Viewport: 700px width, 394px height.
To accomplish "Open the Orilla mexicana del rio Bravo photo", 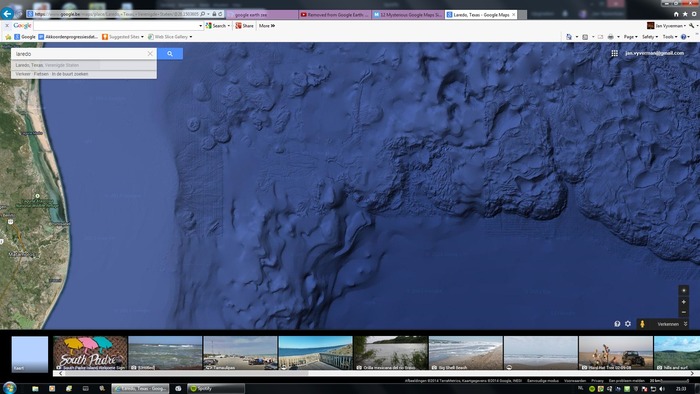I will [x=391, y=353].
